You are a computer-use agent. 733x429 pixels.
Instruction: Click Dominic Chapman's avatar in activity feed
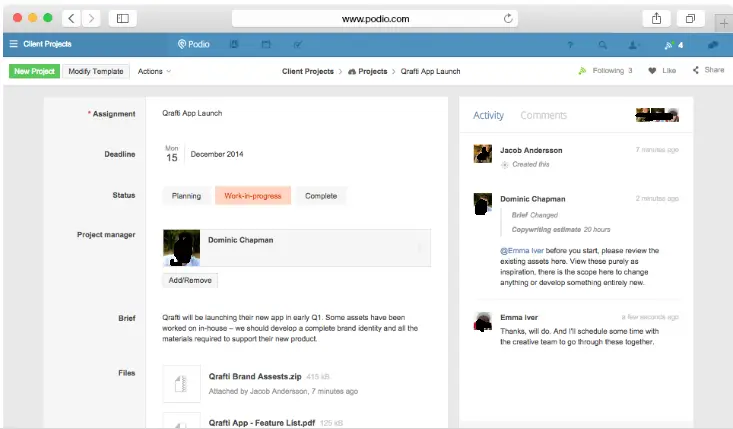click(x=482, y=204)
